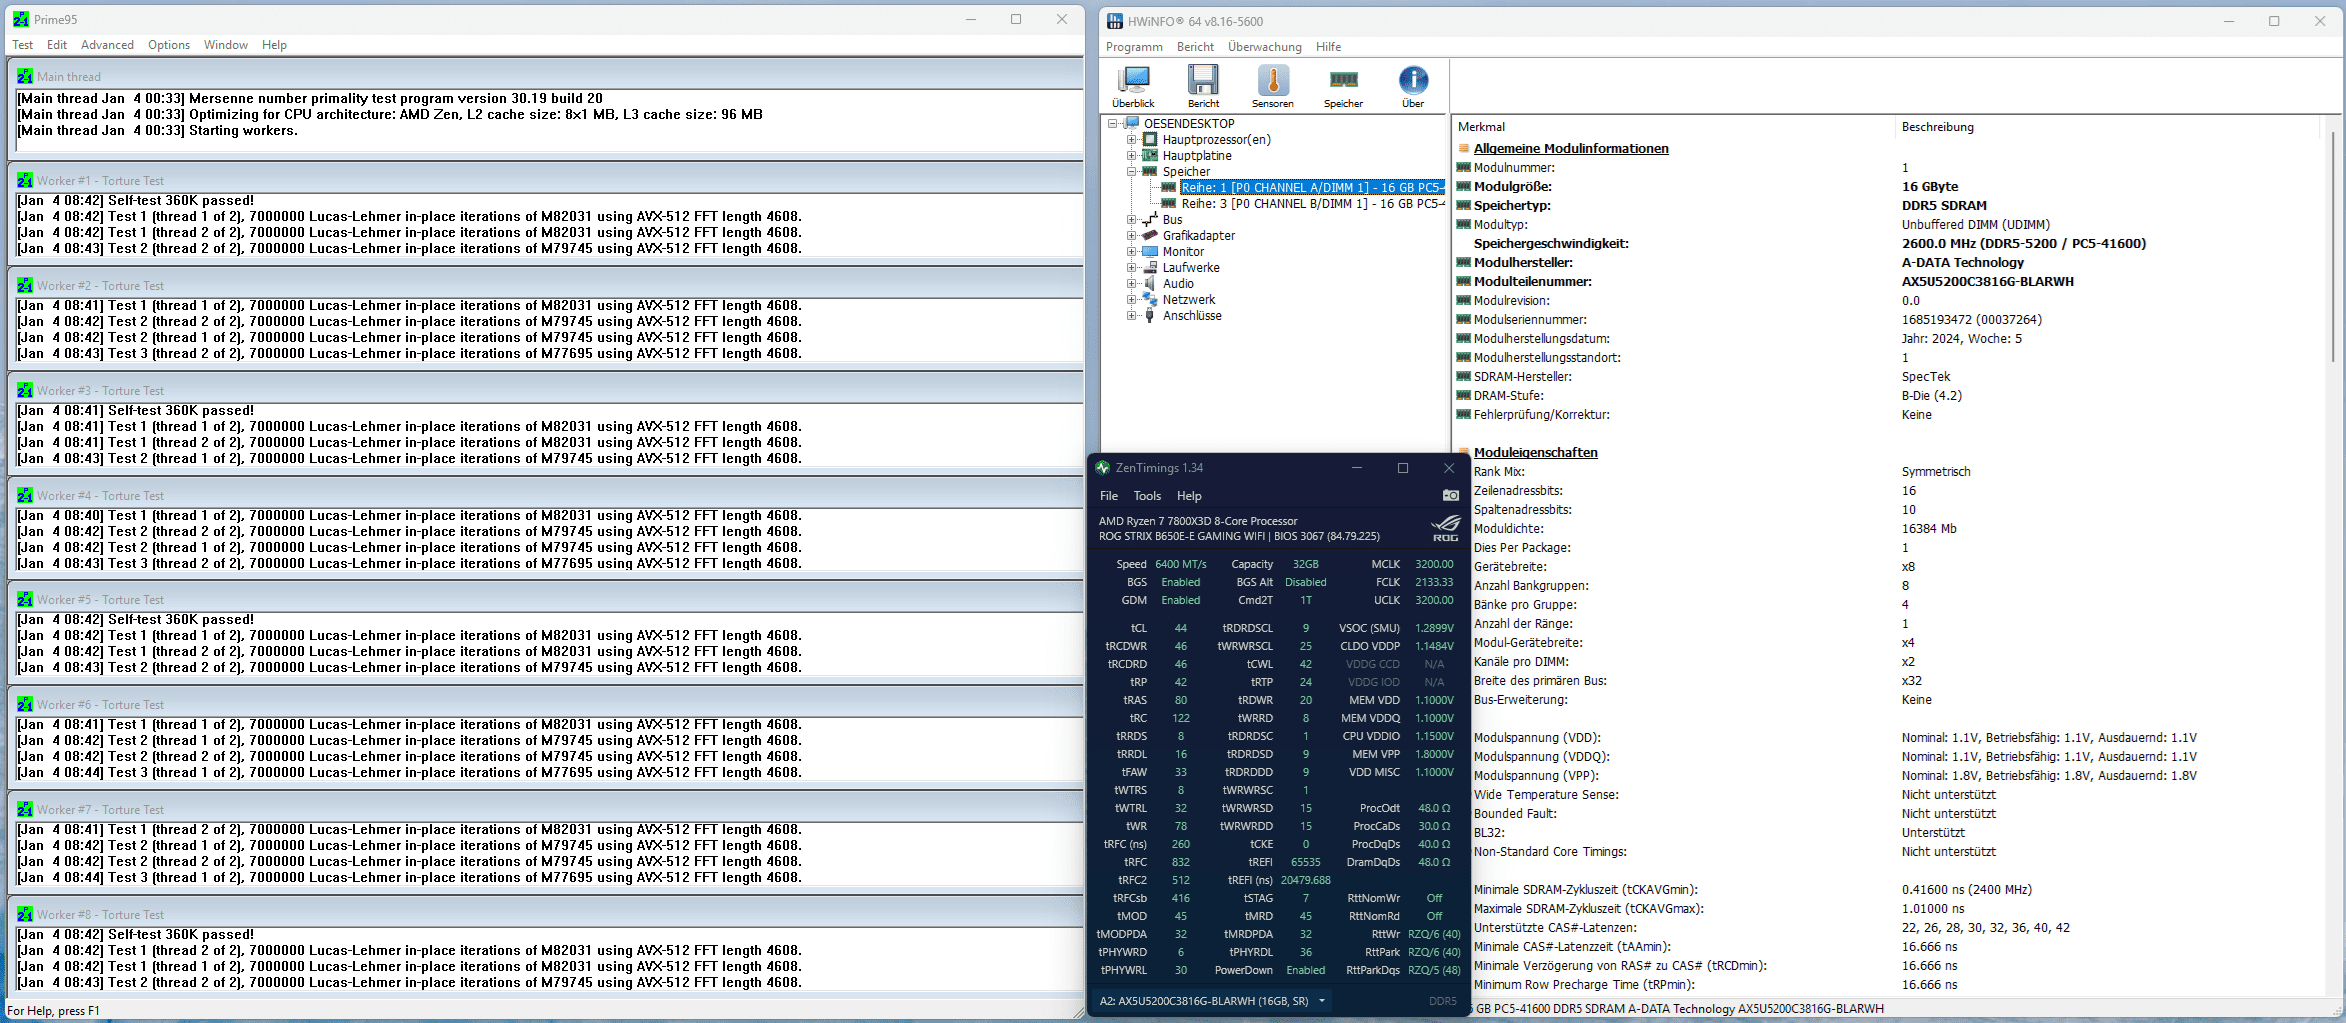
Task: Click Worker #1 Torture Test icon
Action: point(25,181)
